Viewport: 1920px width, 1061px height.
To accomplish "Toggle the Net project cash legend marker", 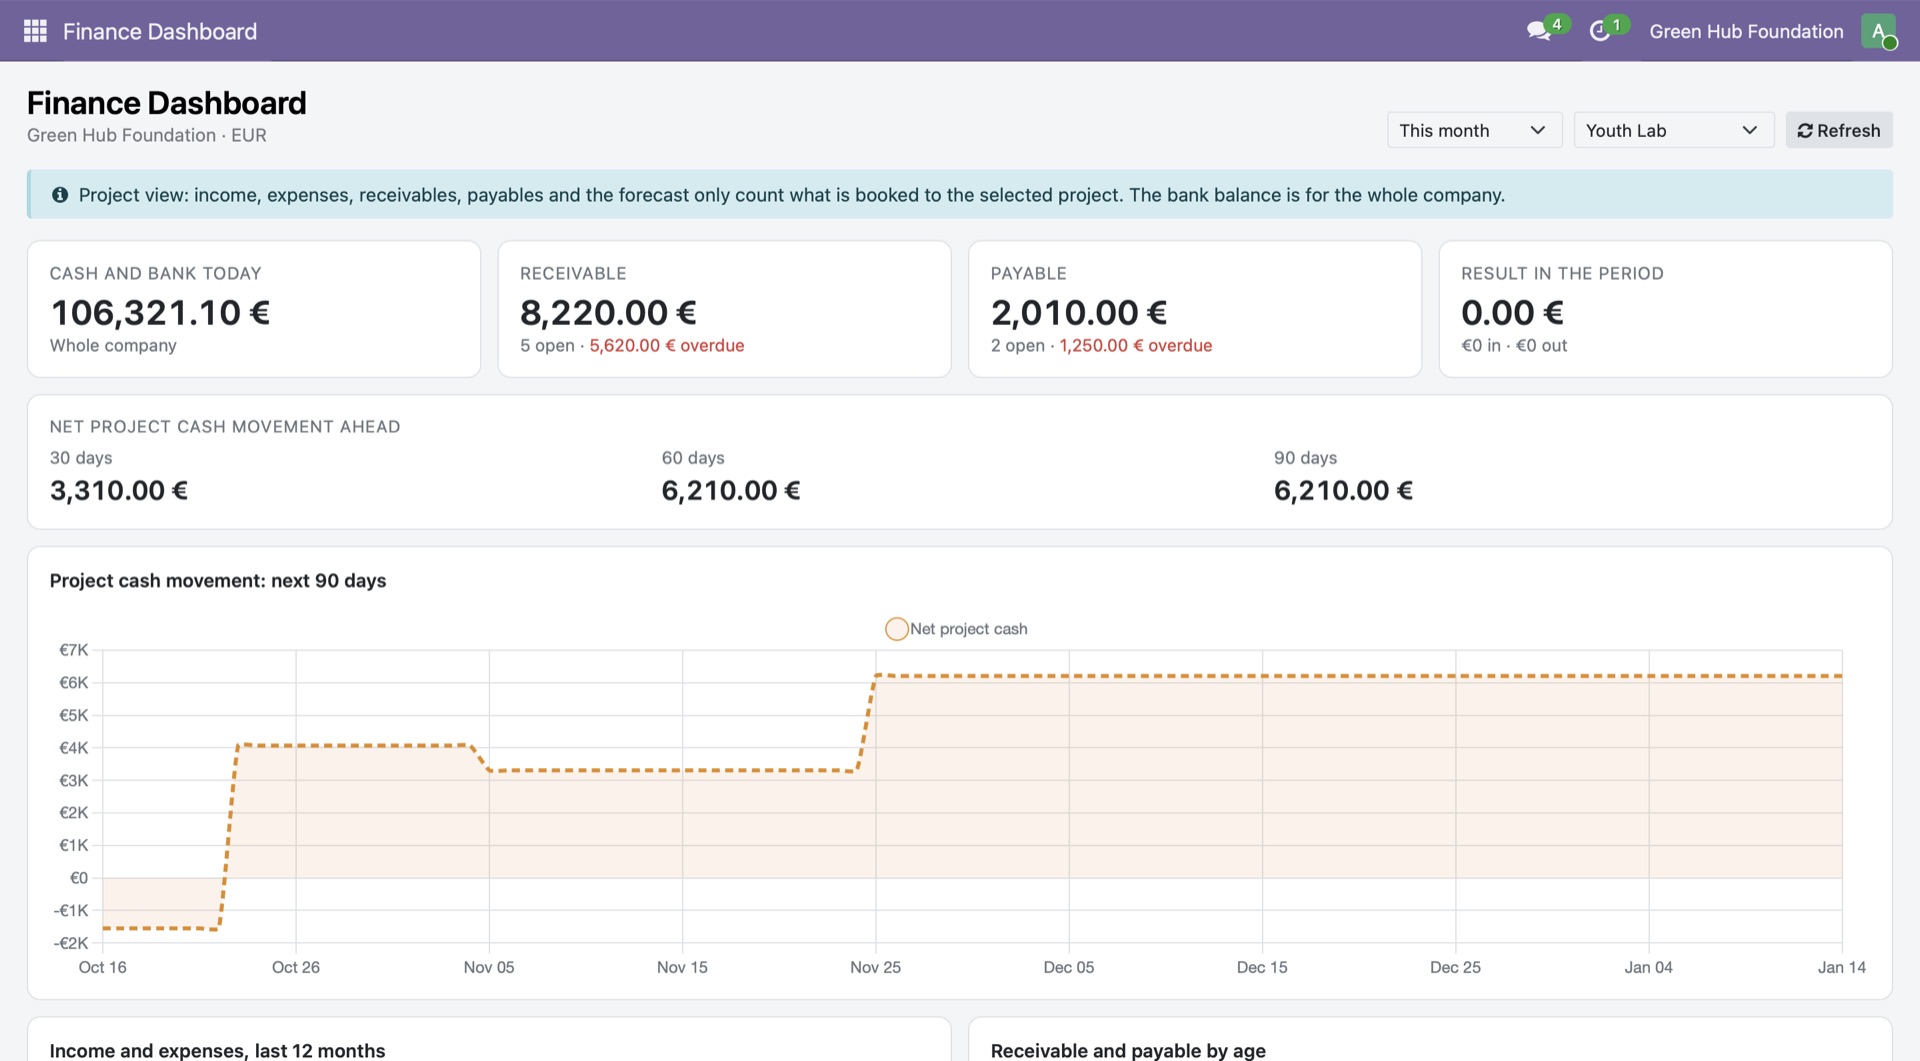I will coord(897,629).
